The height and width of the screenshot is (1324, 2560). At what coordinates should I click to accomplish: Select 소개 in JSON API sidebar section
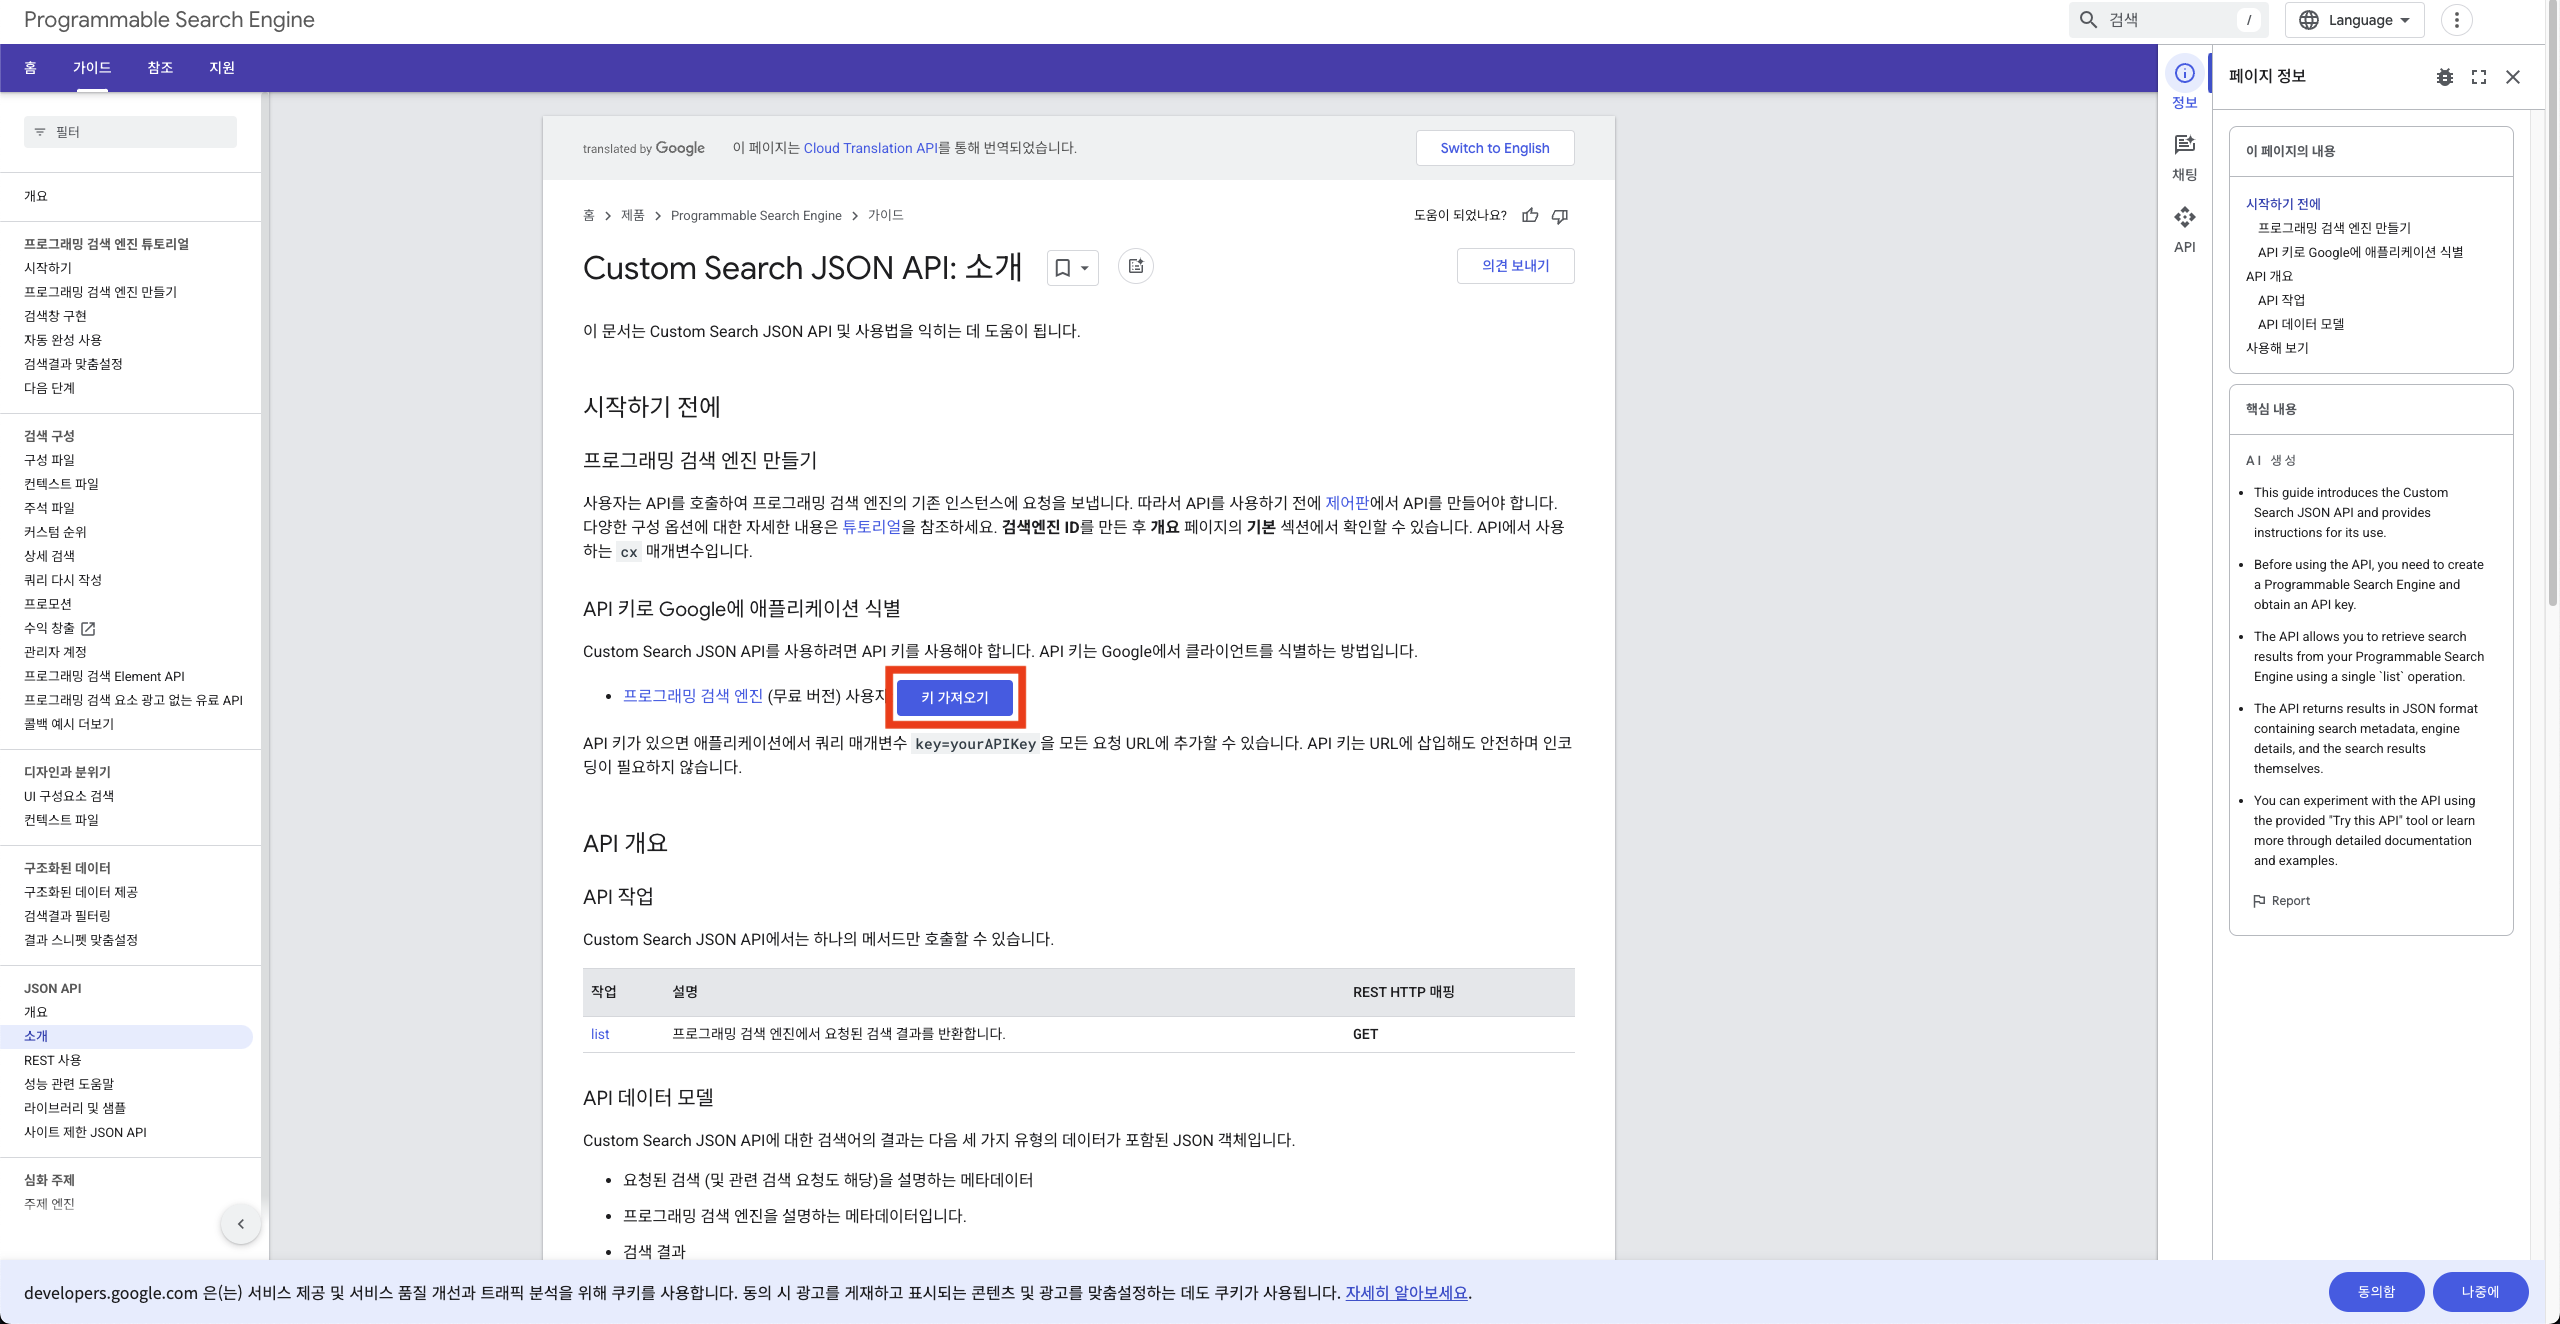click(126, 1036)
